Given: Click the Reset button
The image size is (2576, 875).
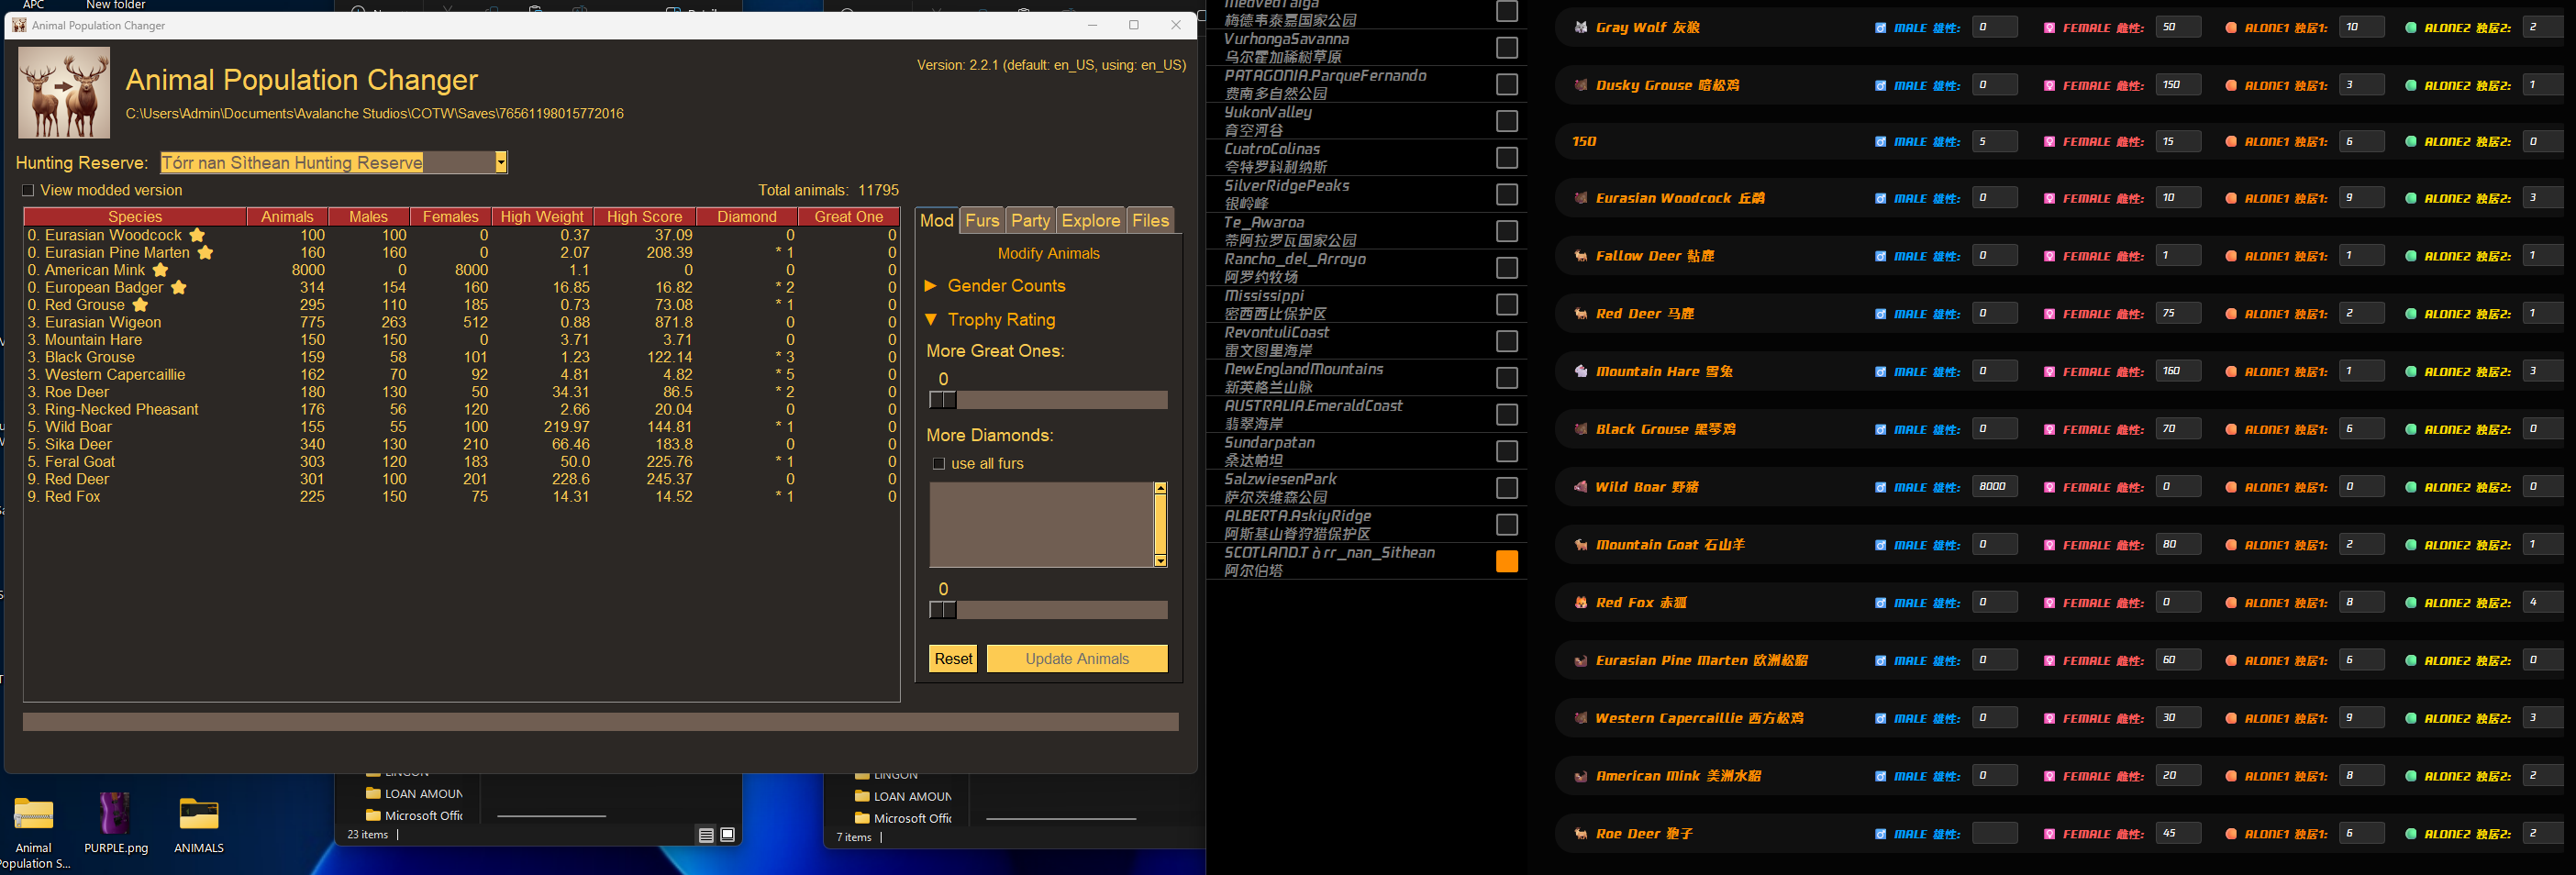Looking at the screenshot, I should coord(953,658).
